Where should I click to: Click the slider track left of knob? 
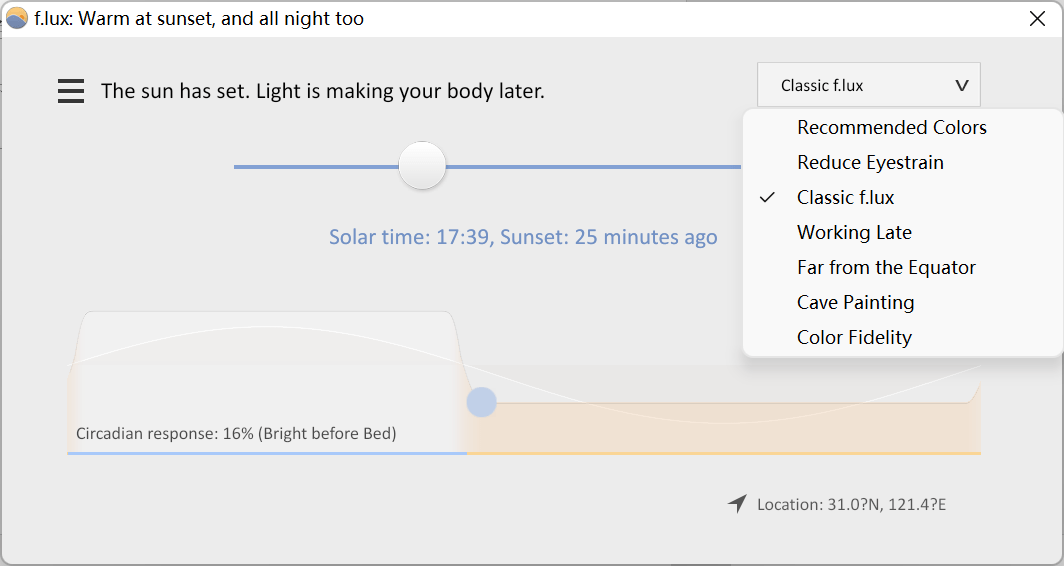pos(316,166)
